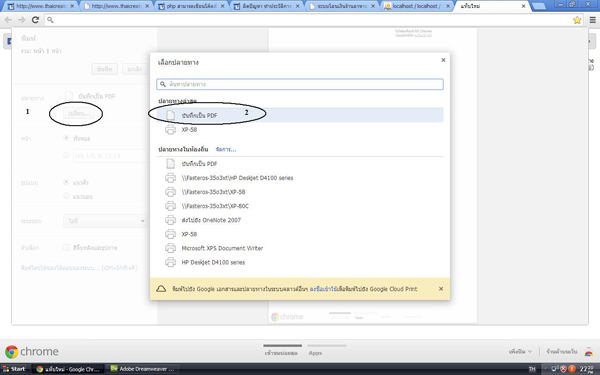Image resolution: width=600 pixels, height=375 pixels.
Task: Select Save as PDF in local destinations list
Action: (x=300, y=164)
